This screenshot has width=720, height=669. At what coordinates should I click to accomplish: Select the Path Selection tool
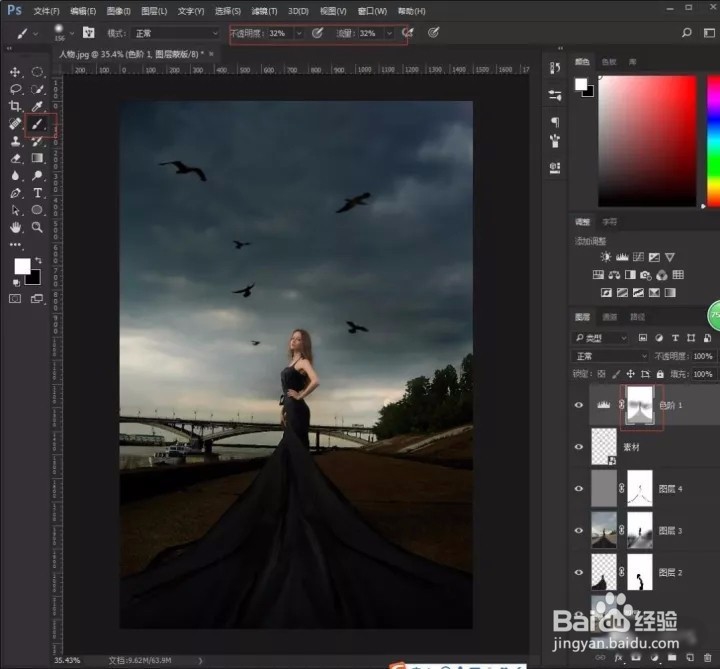pyautogui.click(x=15, y=210)
